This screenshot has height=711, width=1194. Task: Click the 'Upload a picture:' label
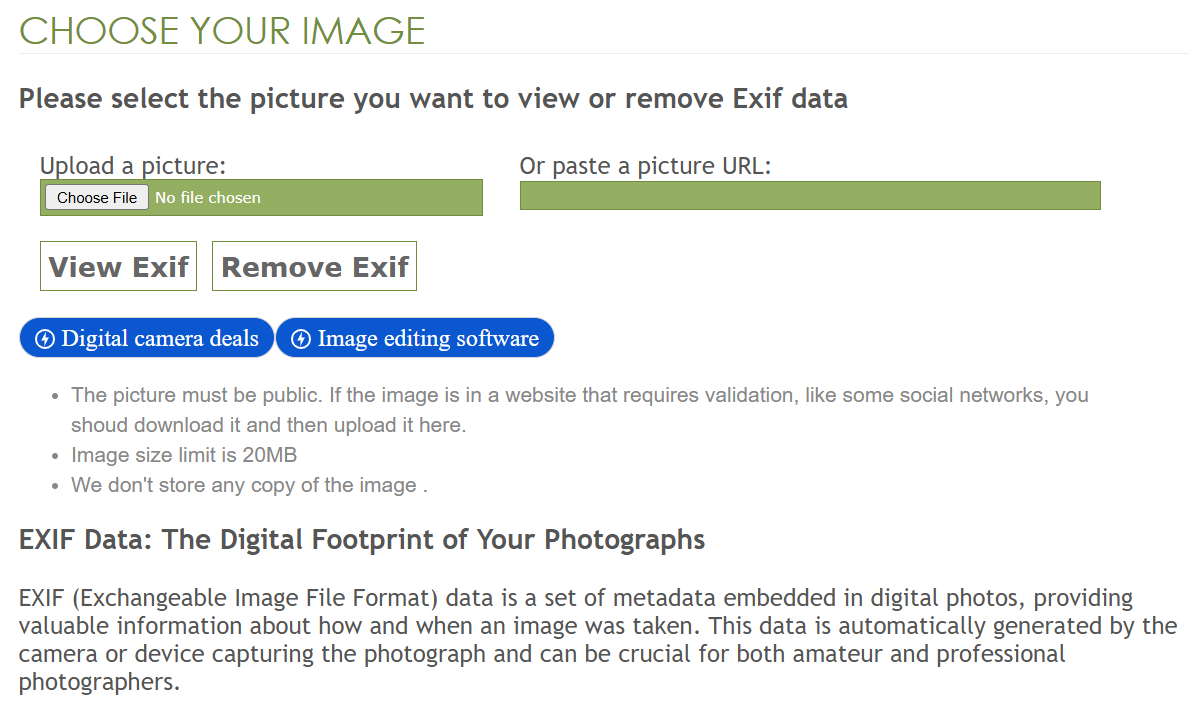pos(133,166)
